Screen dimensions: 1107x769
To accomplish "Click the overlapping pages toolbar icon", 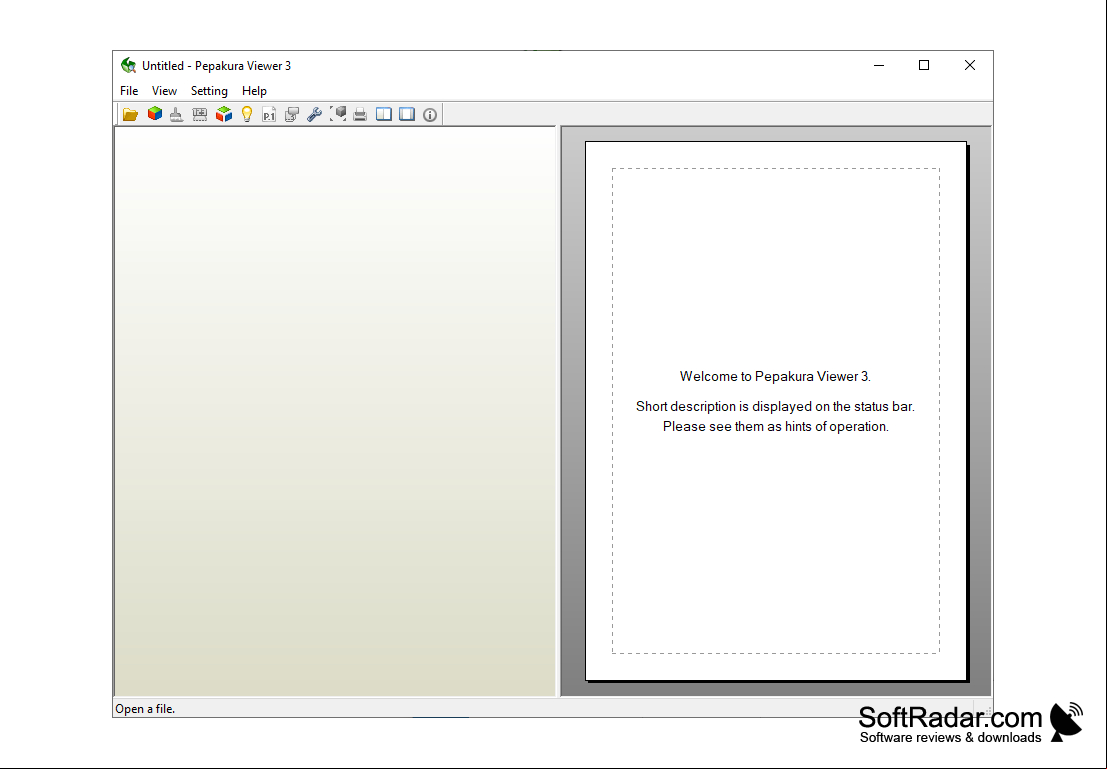I will tap(292, 114).
